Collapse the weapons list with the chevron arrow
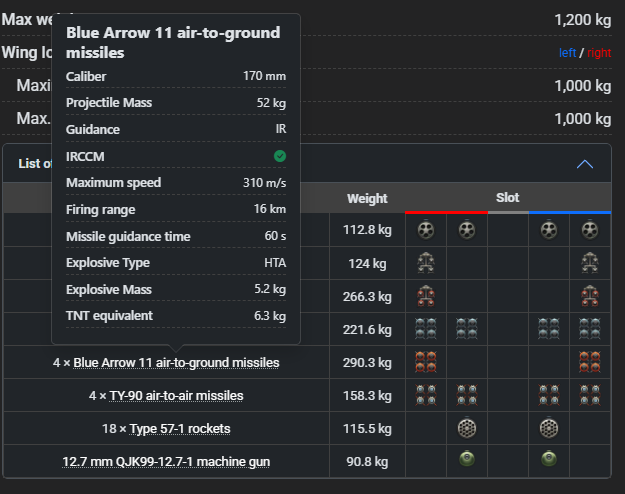 585,164
